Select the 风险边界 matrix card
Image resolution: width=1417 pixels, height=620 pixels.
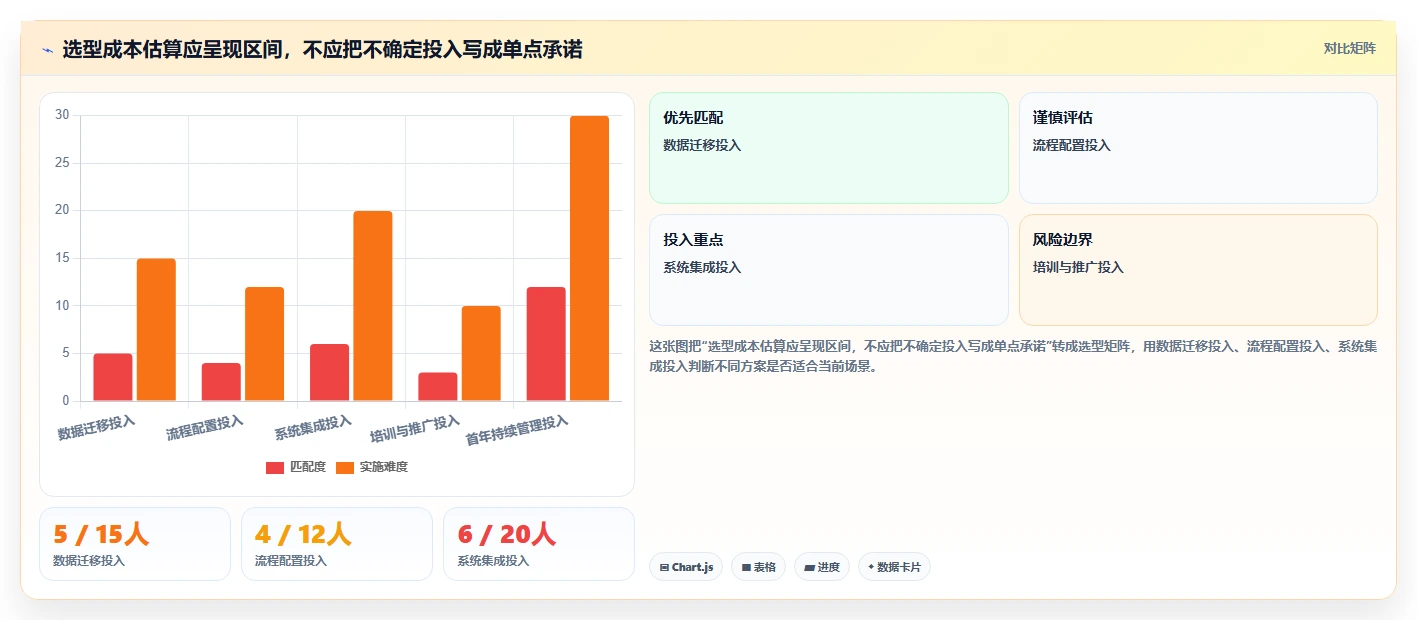tap(1198, 270)
